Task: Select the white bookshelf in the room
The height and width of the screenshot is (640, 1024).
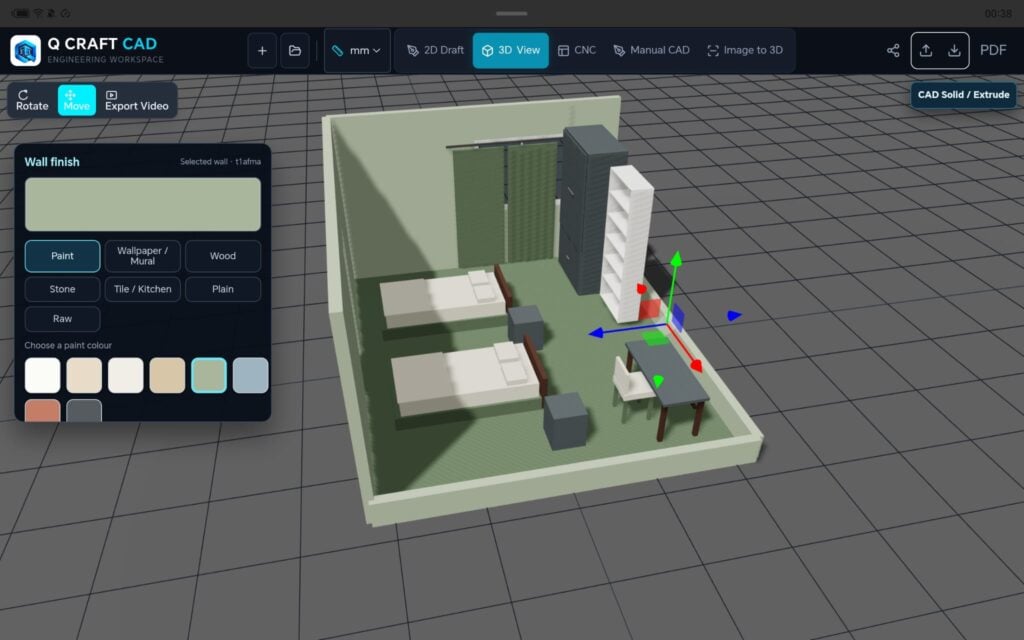Action: pyautogui.click(x=626, y=243)
